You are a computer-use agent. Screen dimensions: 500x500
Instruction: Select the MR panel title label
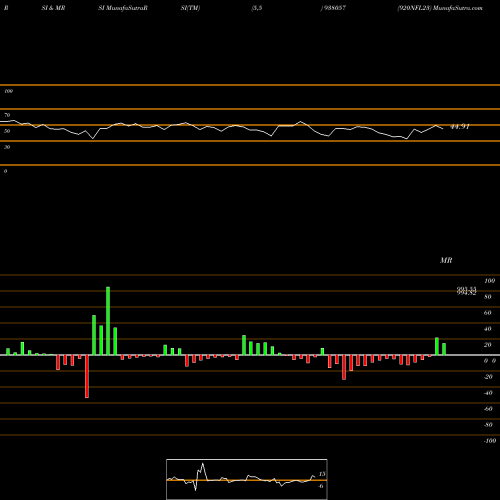[446, 260]
